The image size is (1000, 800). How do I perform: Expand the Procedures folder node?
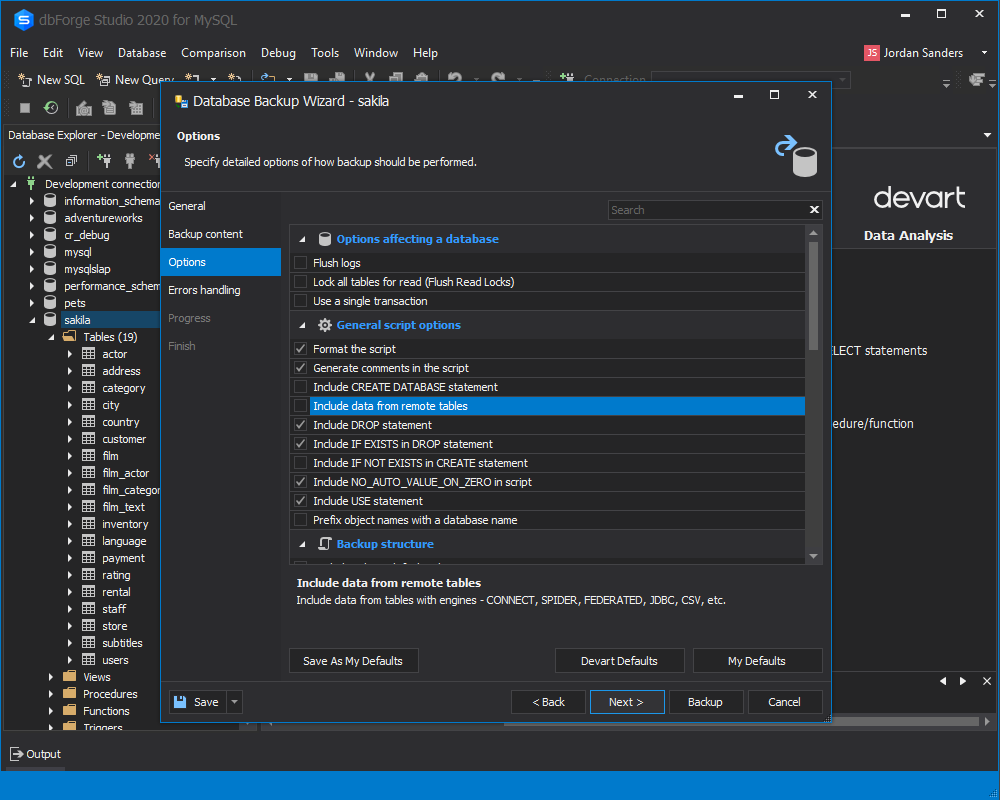(51, 693)
